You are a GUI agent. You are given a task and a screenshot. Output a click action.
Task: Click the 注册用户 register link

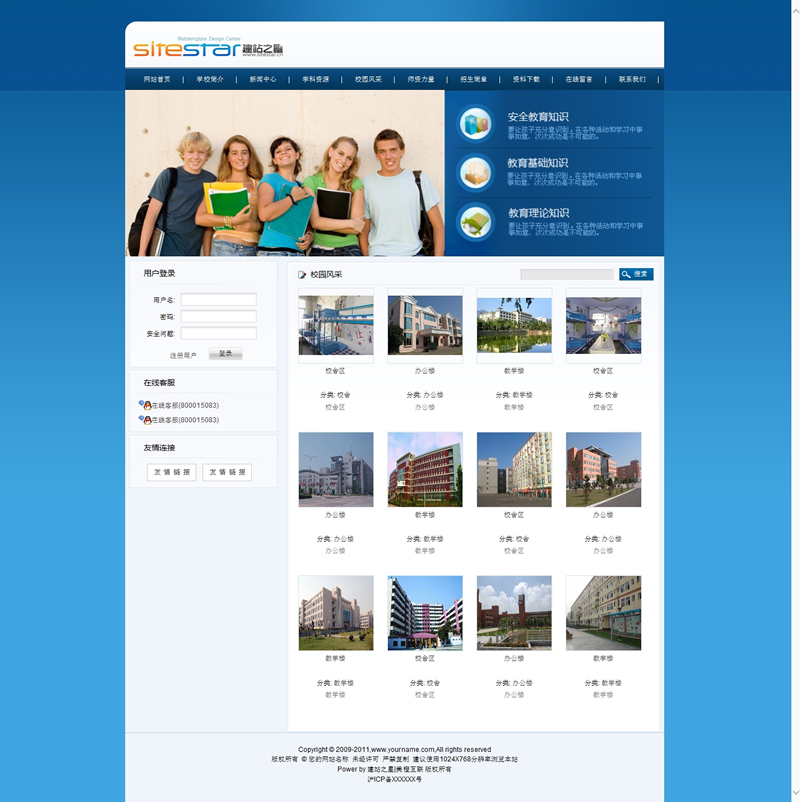pyautogui.click(x=183, y=355)
